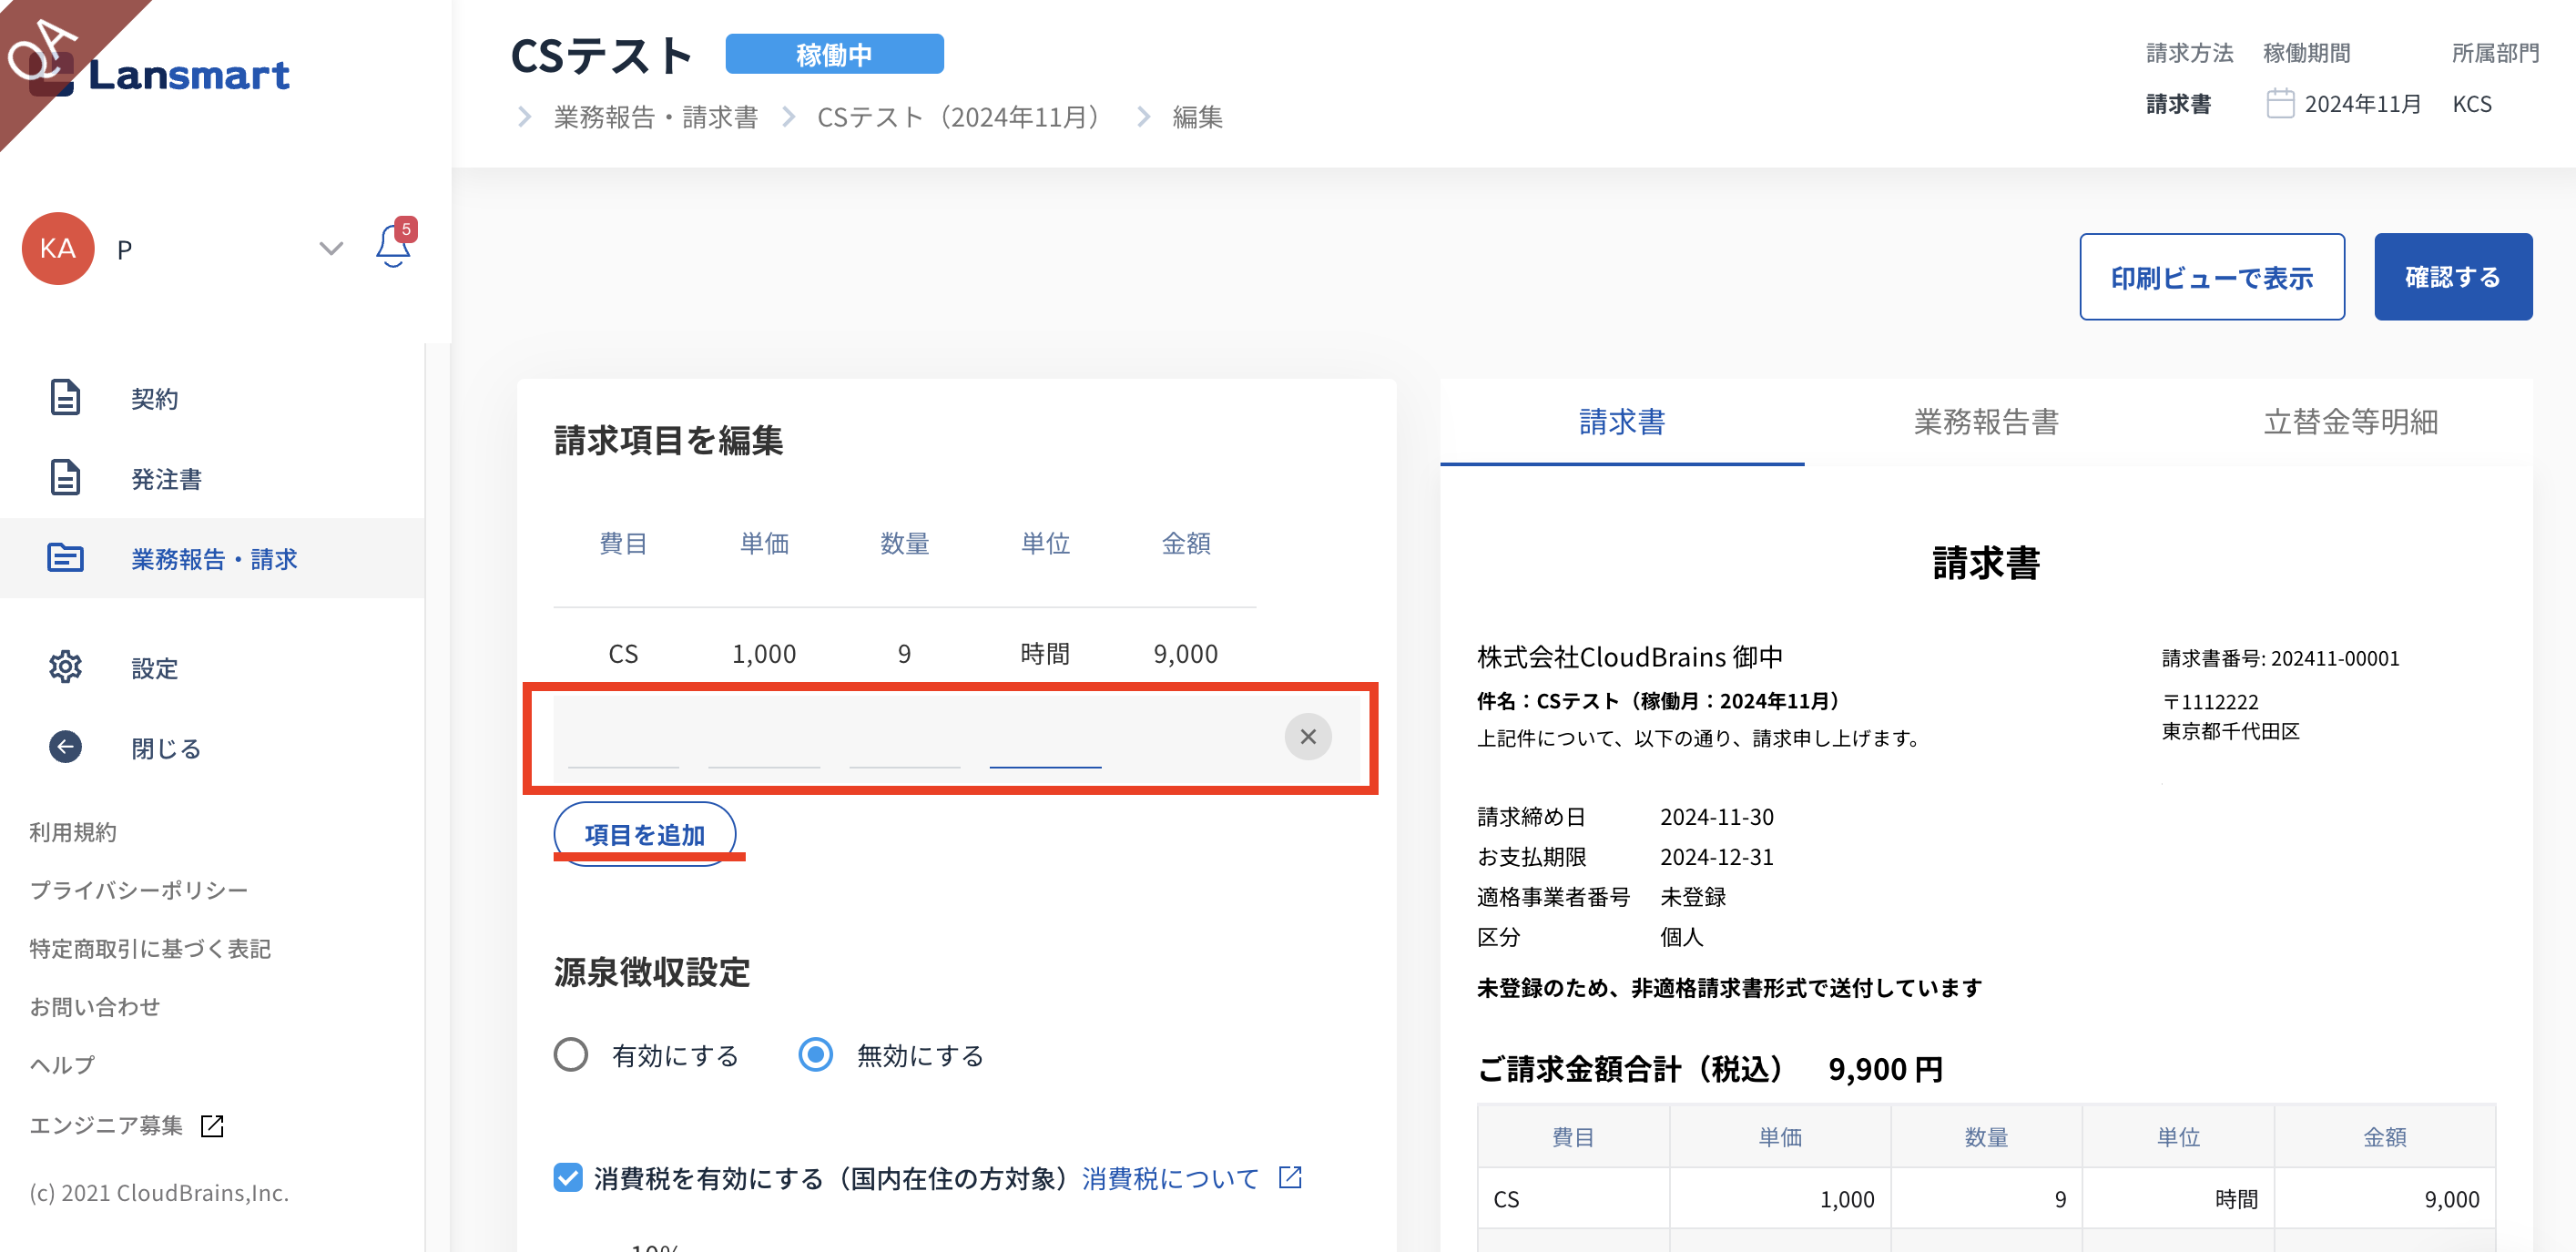Click the notification bell icon
2576x1252 pixels.
[x=392, y=247]
